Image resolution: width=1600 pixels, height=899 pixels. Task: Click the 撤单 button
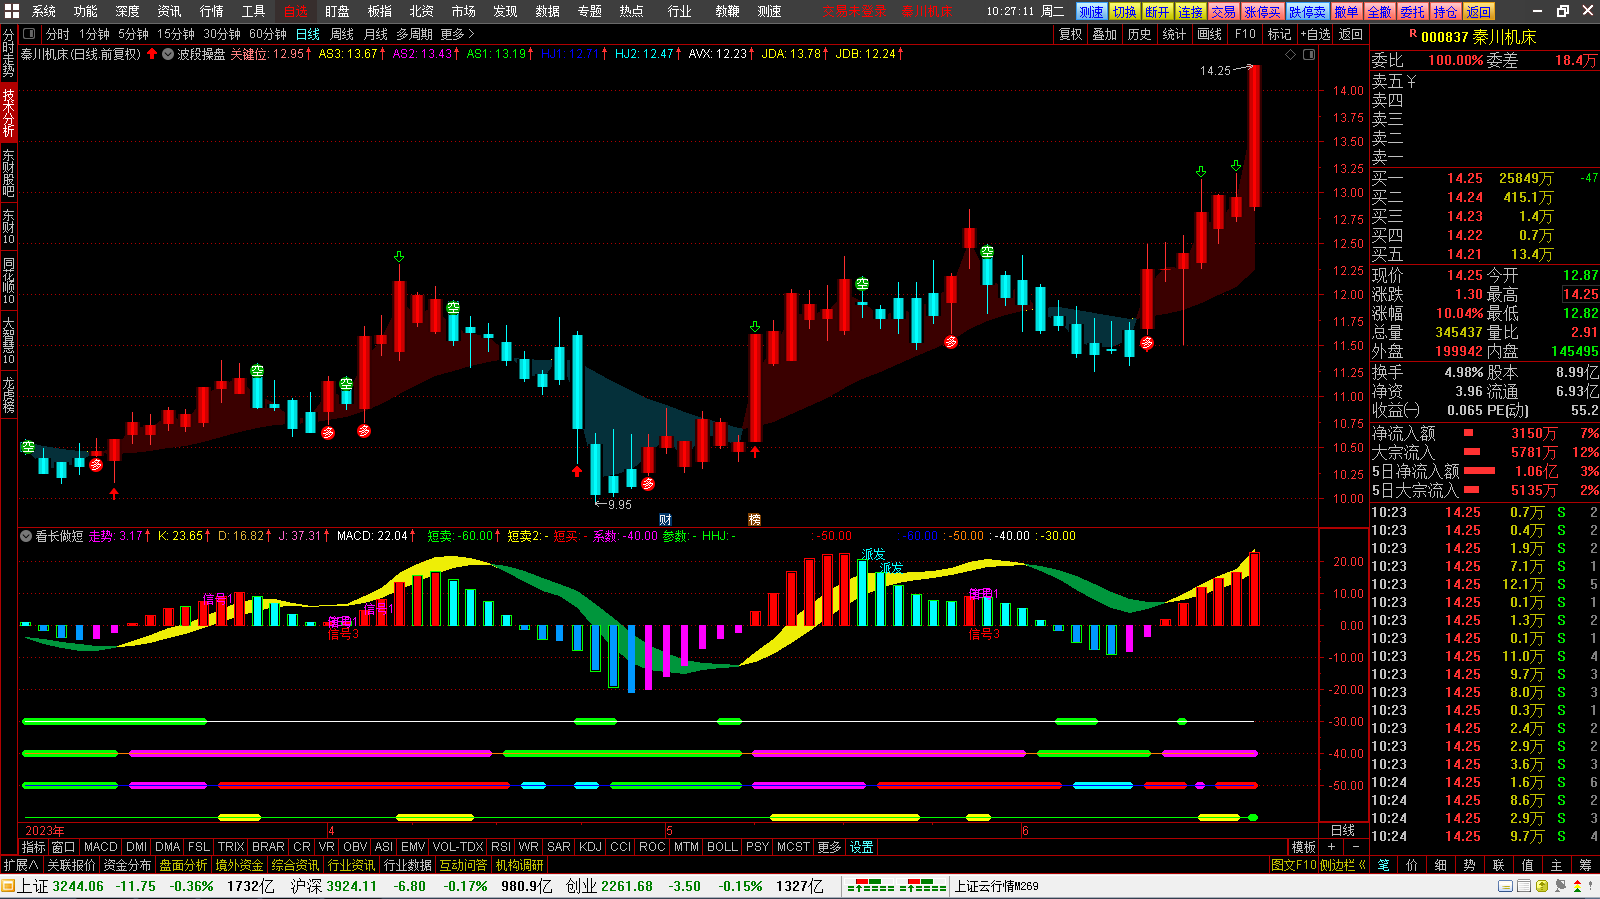pyautogui.click(x=1347, y=12)
